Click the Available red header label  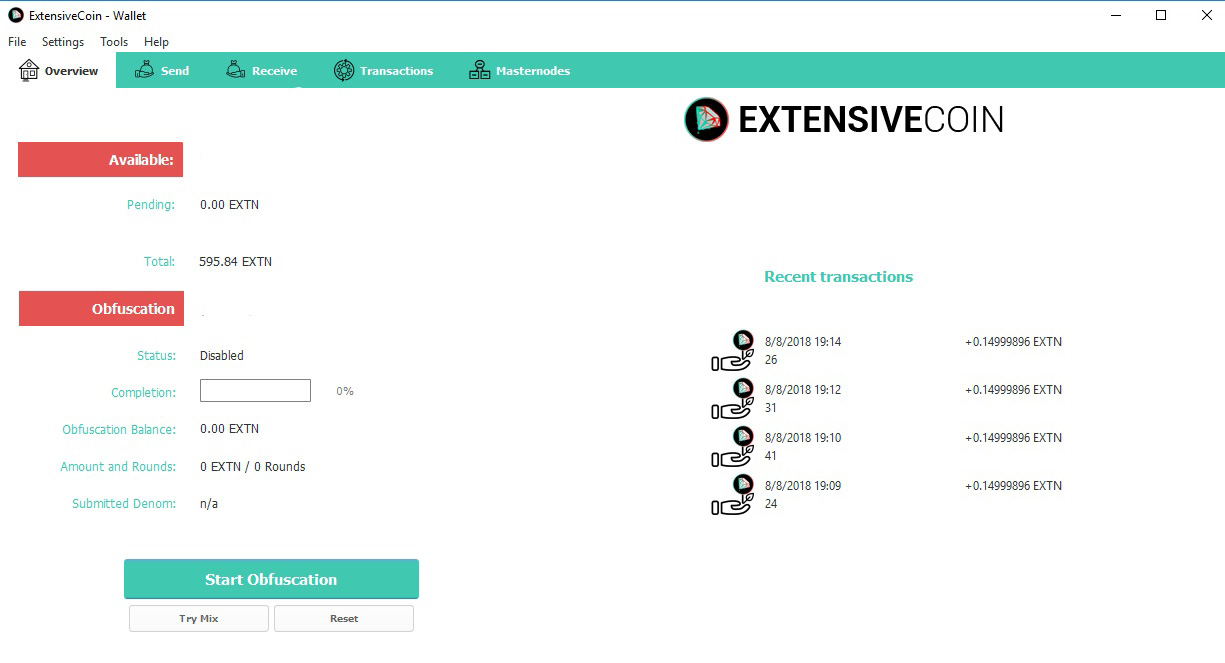[100, 160]
